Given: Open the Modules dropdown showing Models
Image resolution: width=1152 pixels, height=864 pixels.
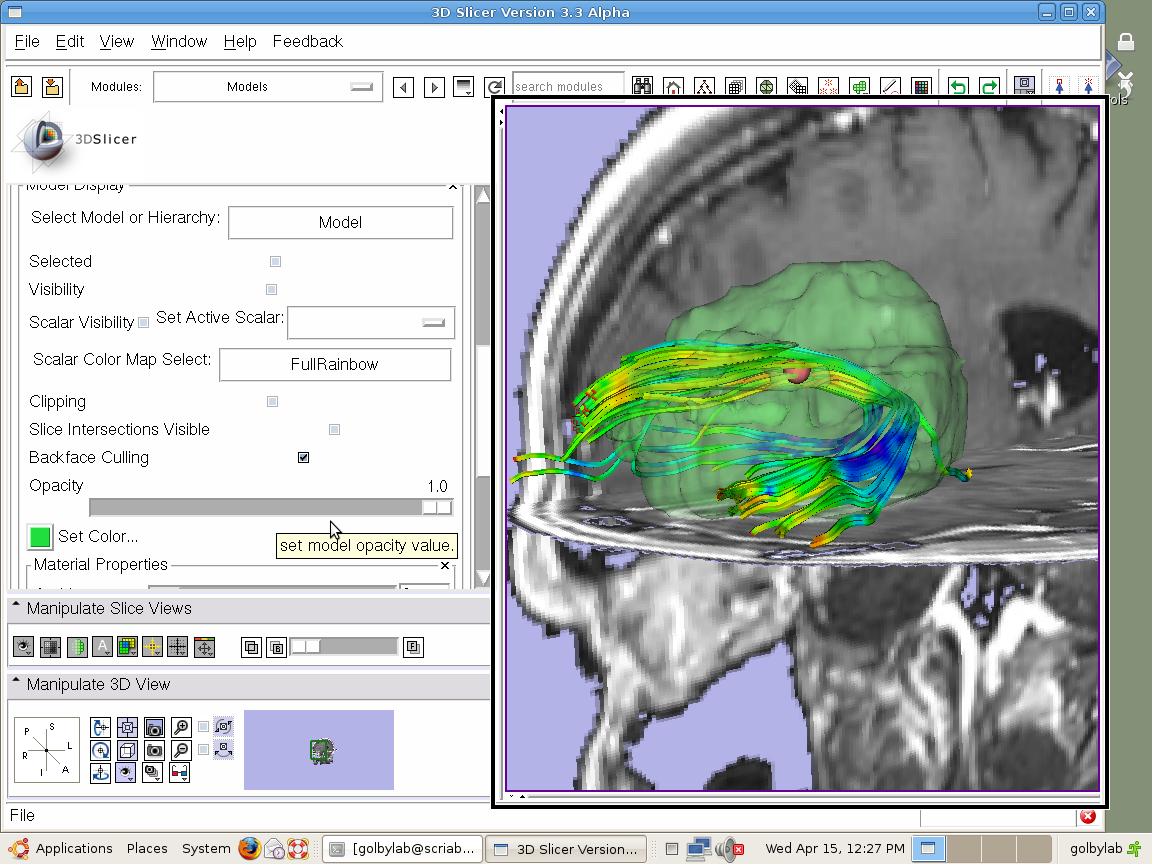Looking at the screenshot, I should [267, 87].
